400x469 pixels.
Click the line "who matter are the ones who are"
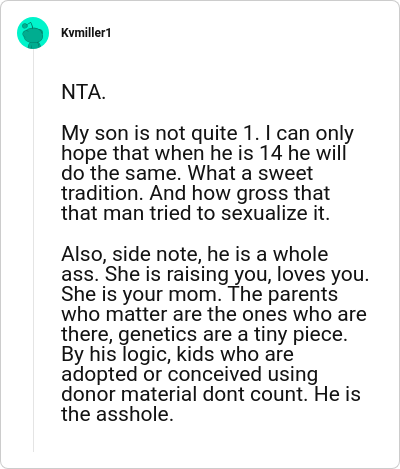point(214,314)
